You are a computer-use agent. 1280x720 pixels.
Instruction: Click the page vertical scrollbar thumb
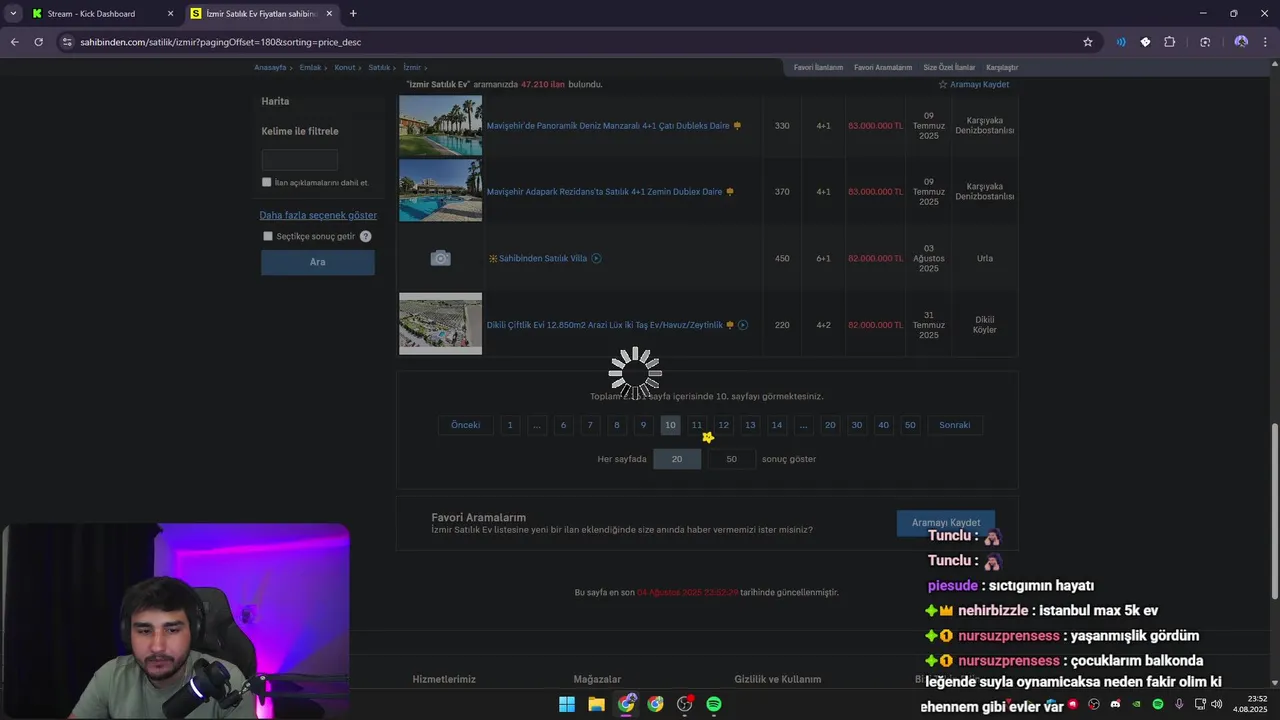coord(1274,511)
